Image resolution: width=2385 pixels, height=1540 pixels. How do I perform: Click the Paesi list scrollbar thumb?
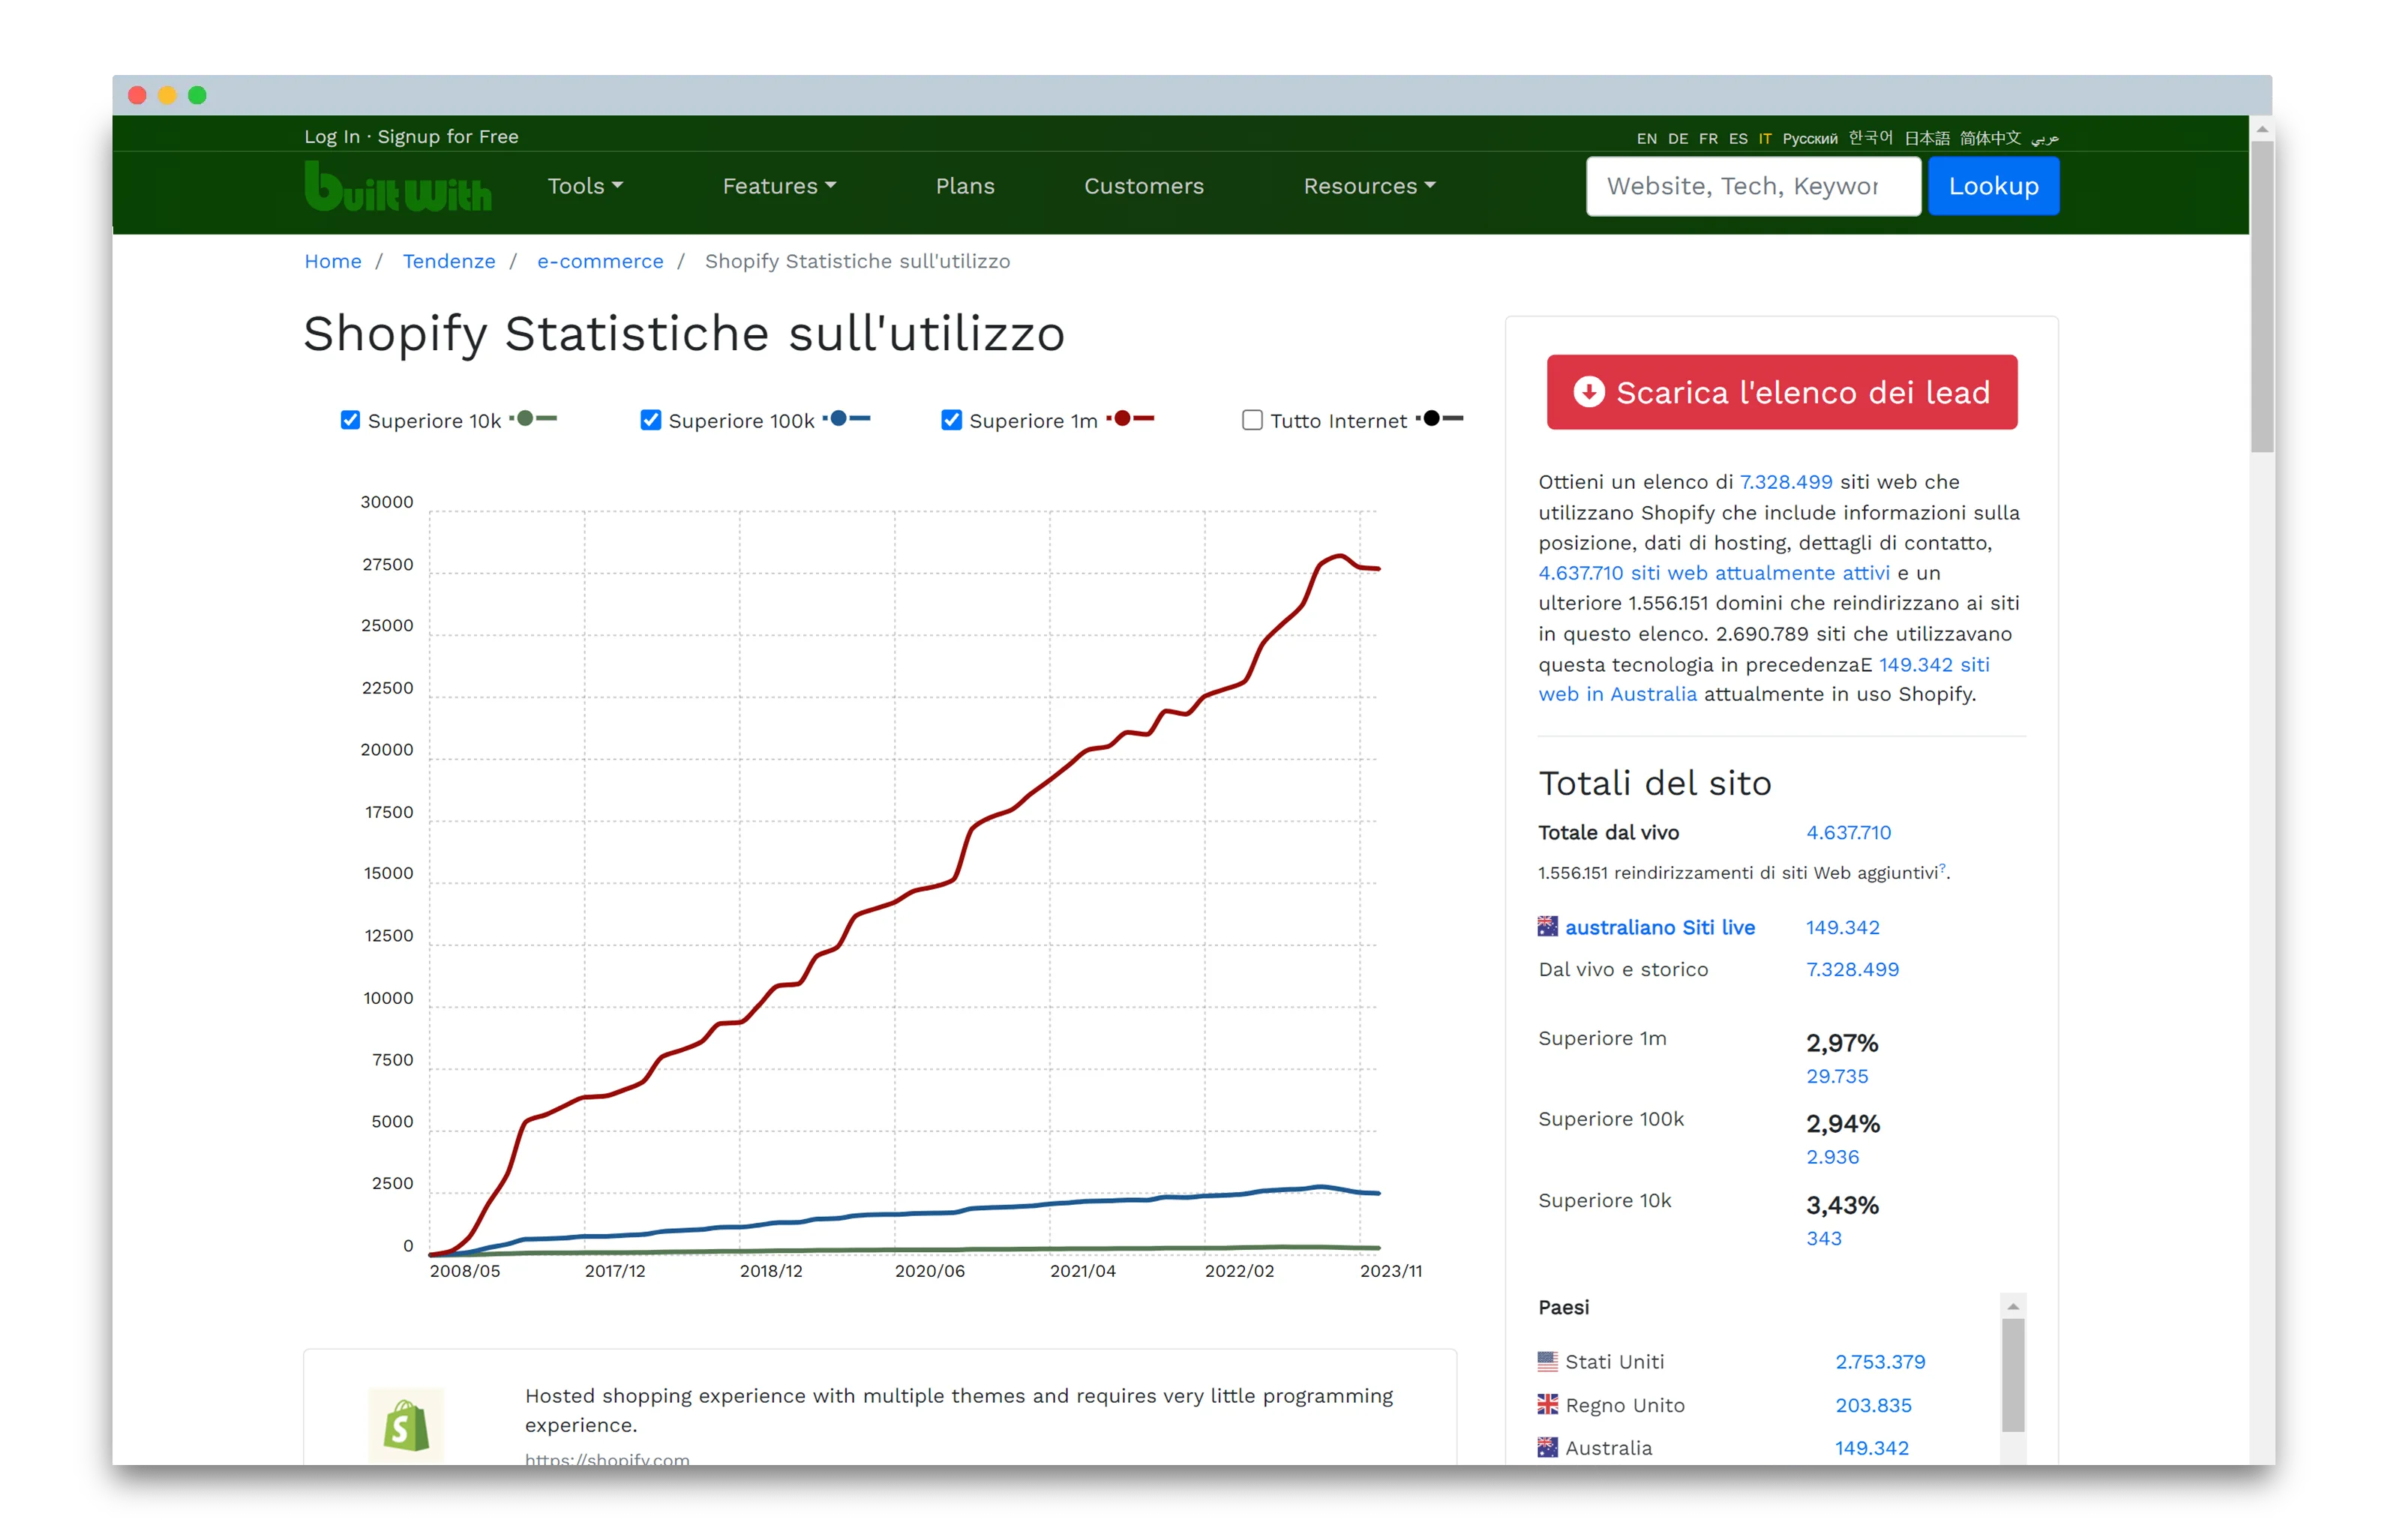click(x=2012, y=1374)
